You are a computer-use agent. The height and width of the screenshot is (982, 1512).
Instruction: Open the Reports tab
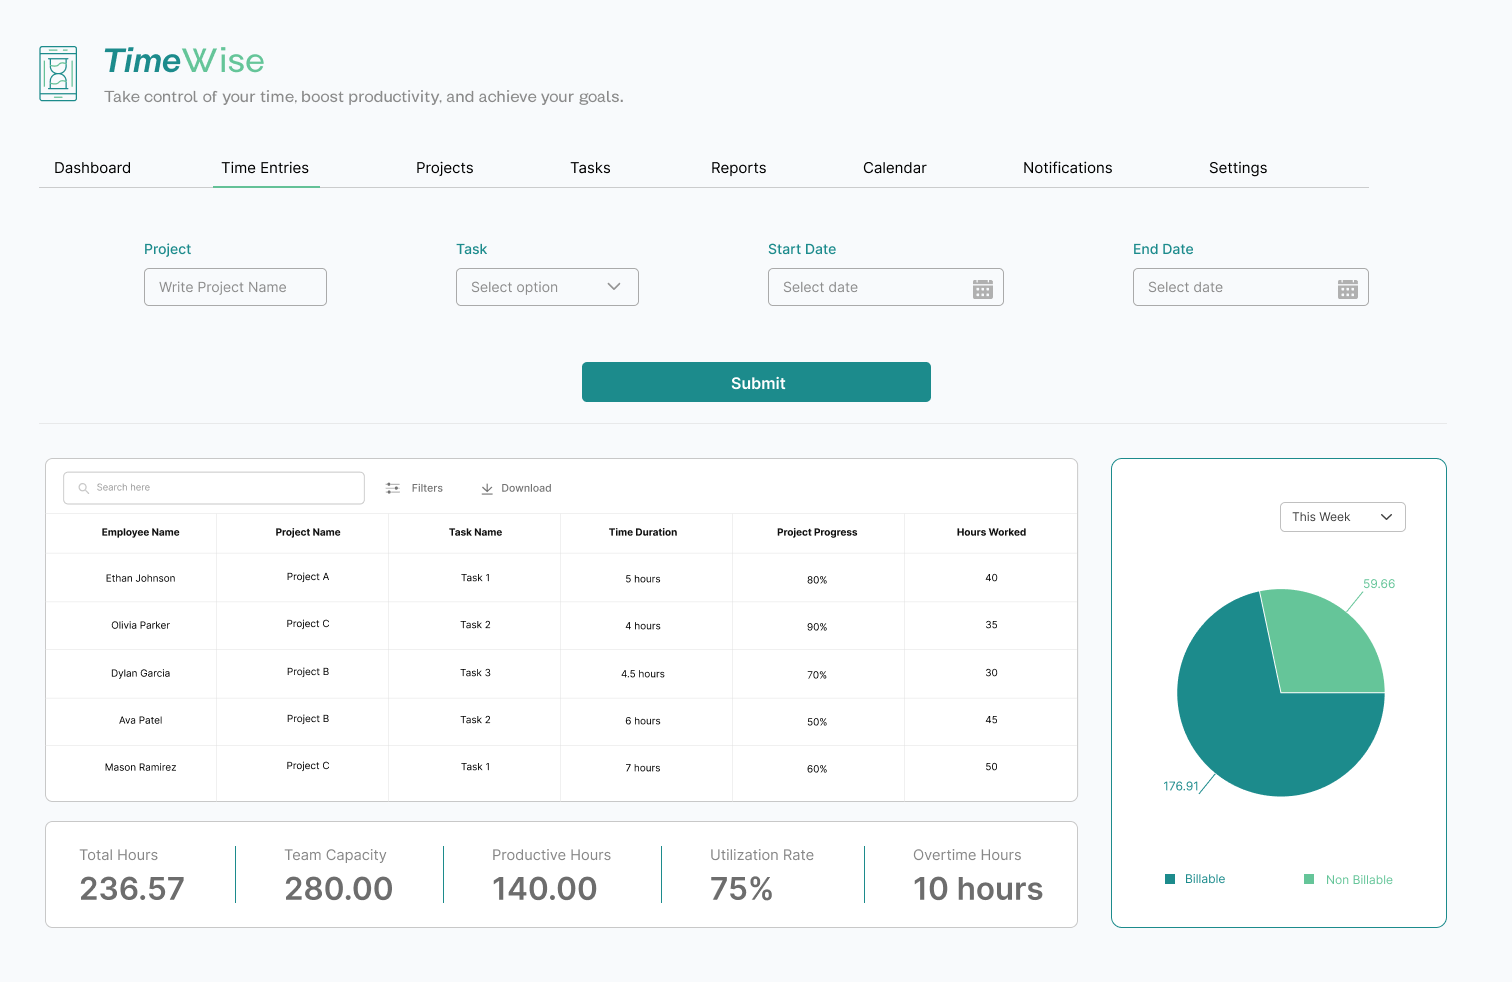tap(738, 167)
